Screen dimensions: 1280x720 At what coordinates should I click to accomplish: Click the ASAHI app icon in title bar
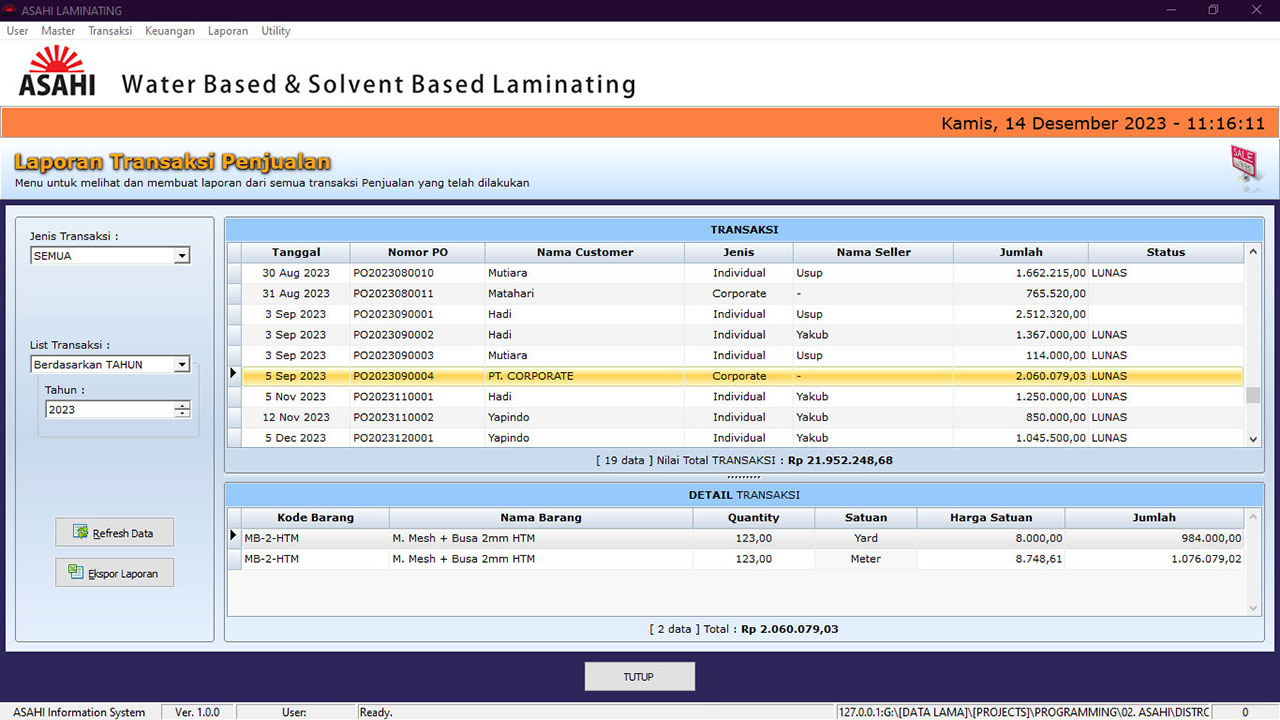[x=10, y=10]
